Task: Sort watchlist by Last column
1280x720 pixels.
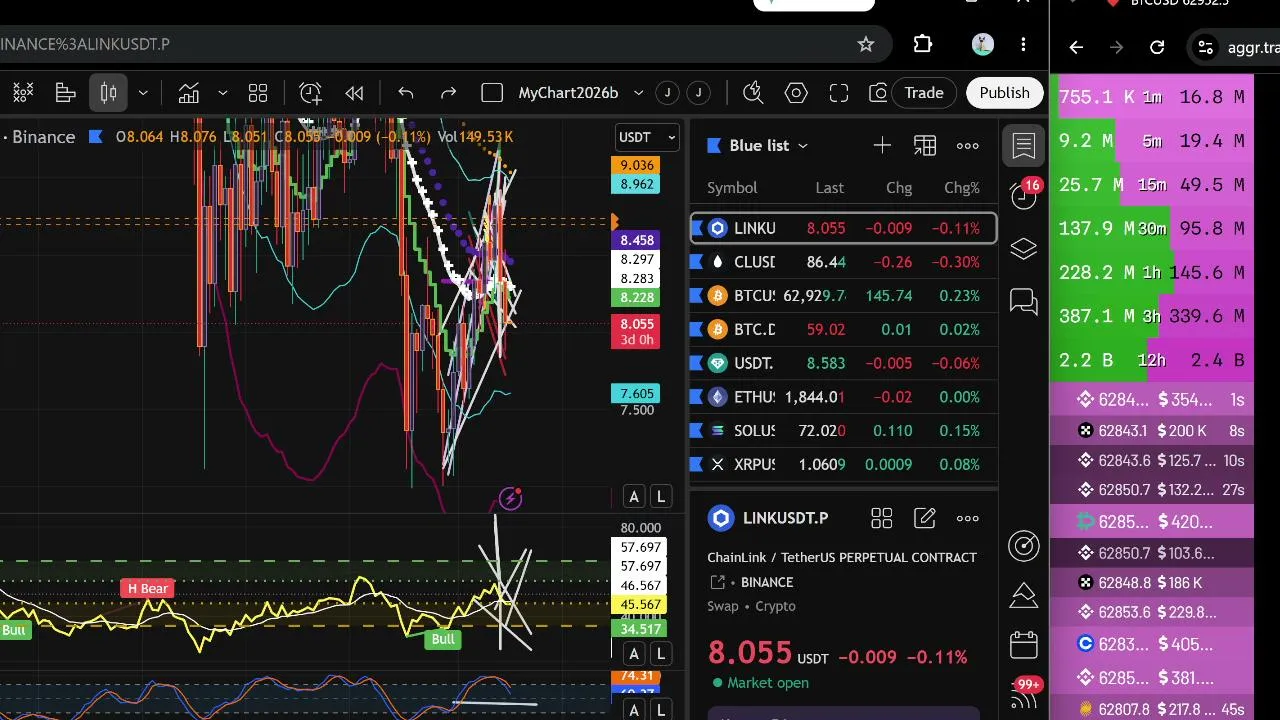Action: click(x=829, y=188)
